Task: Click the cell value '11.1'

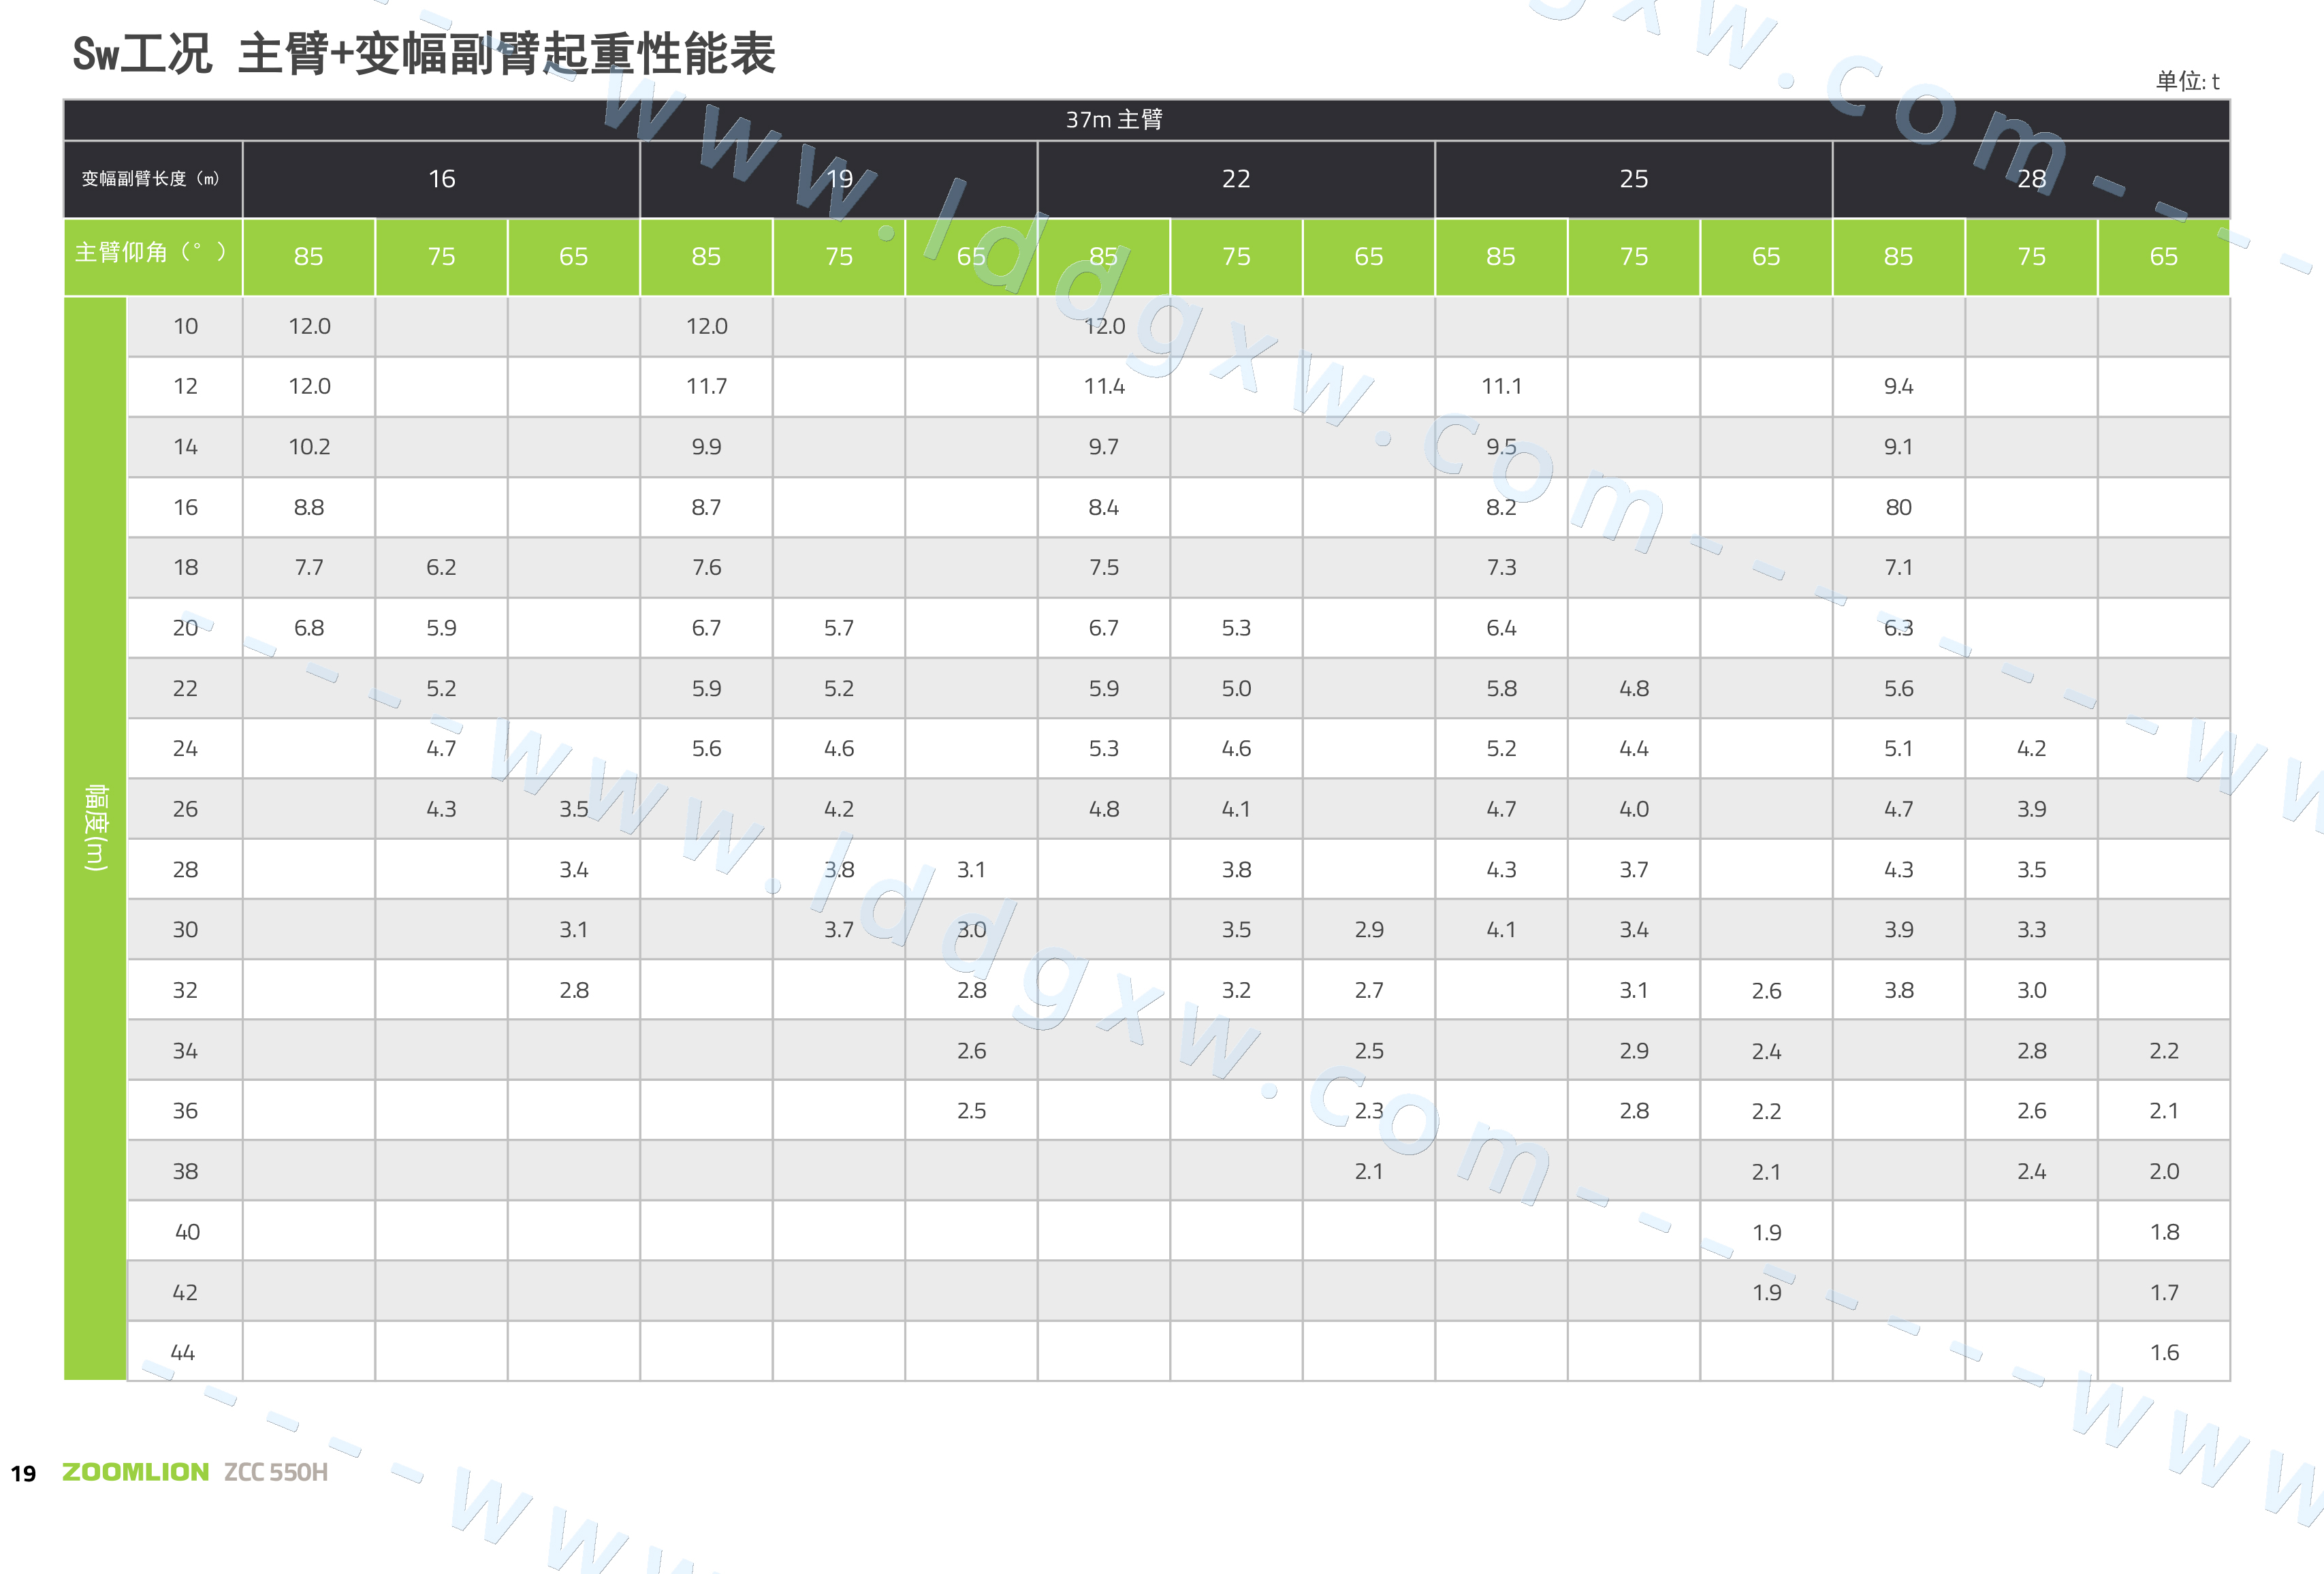Action: coord(1501,386)
